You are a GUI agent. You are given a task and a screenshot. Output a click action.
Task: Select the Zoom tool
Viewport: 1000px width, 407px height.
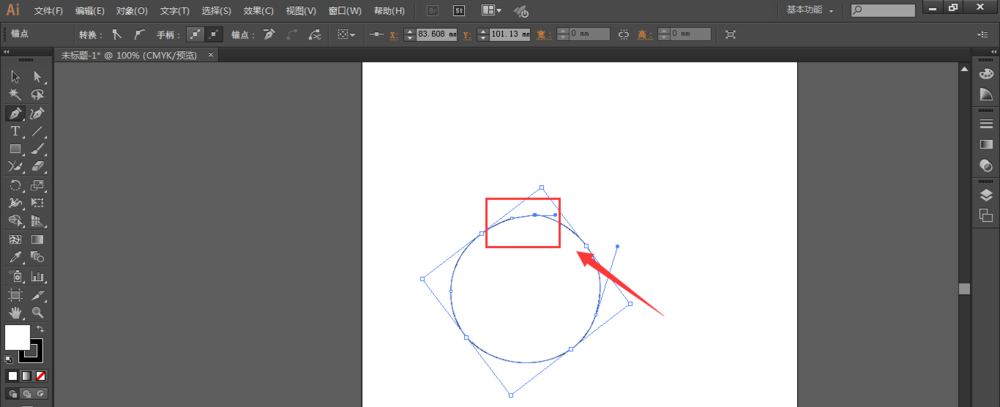[x=38, y=313]
